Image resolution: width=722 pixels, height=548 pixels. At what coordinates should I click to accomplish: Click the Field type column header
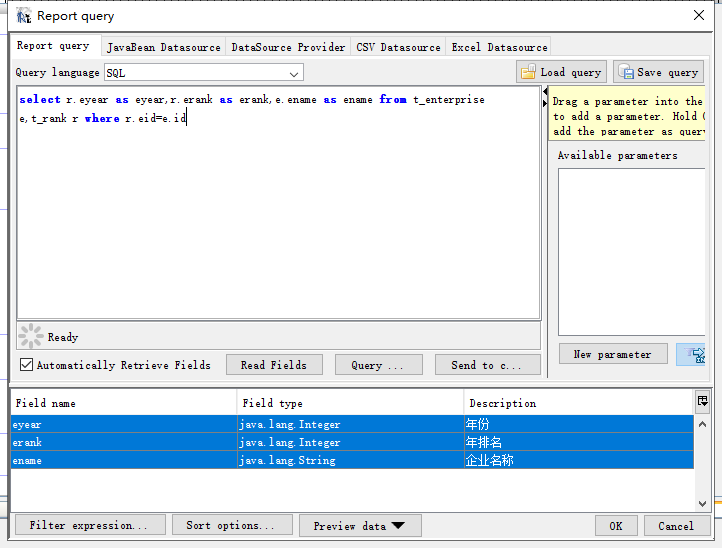click(350, 403)
